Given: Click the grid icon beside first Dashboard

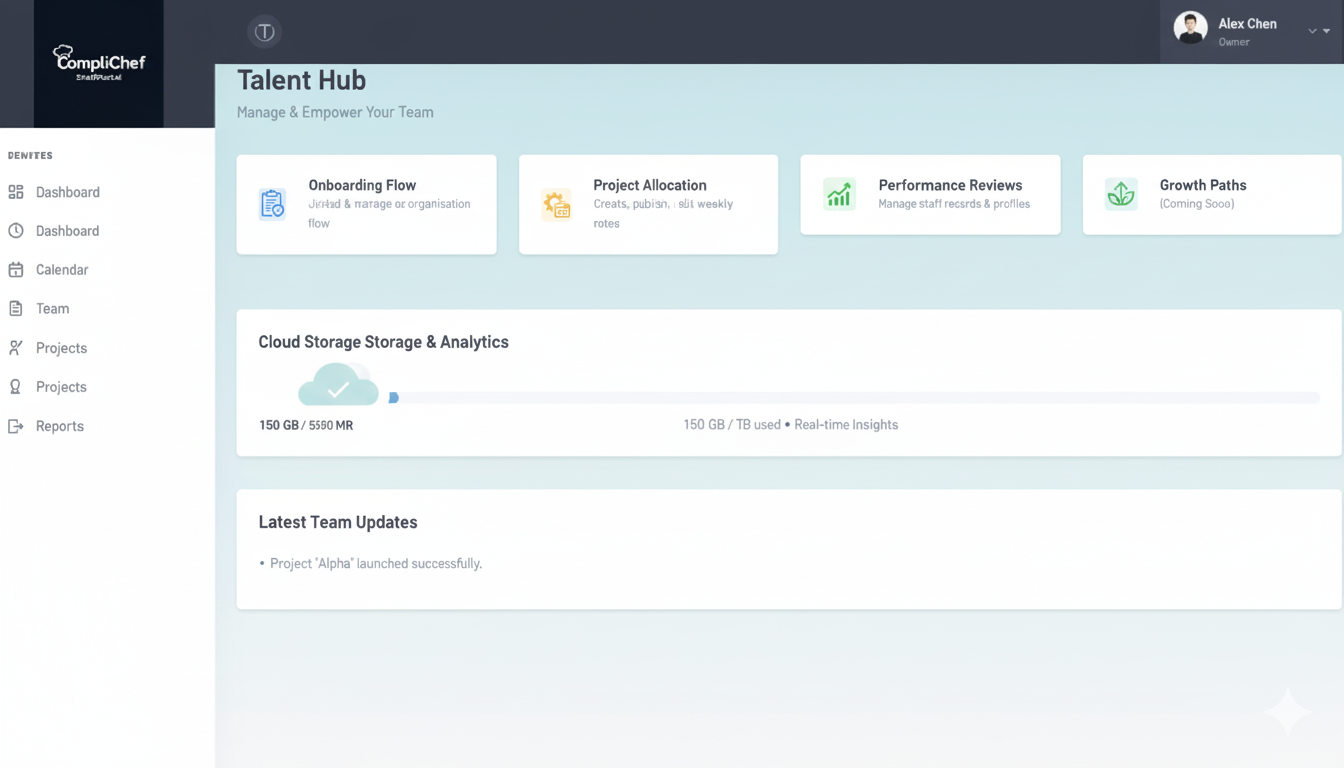Looking at the screenshot, I should 16,192.
